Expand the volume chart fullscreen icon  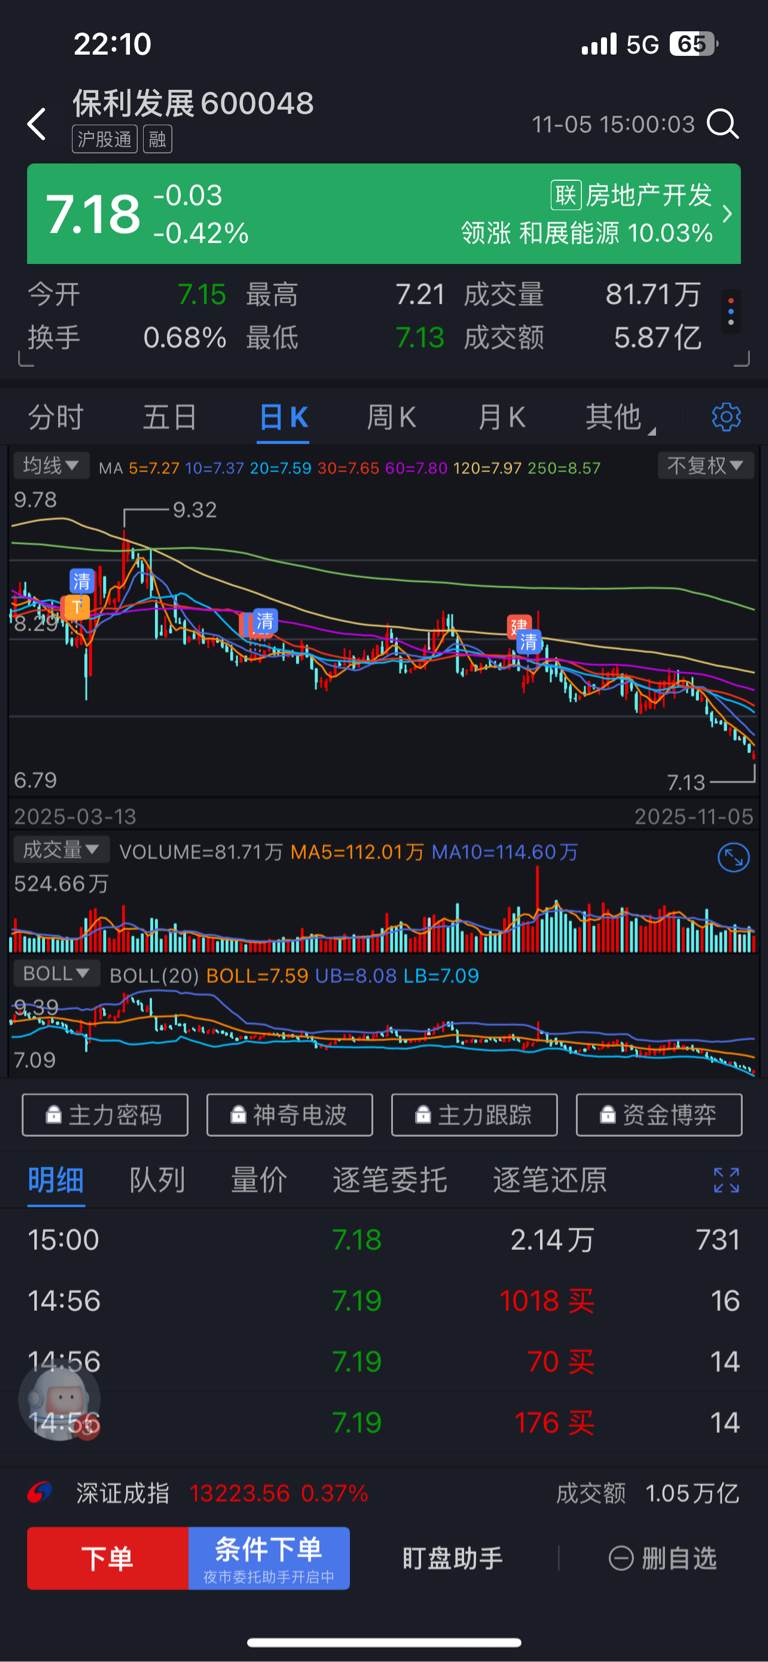coord(734,857)
